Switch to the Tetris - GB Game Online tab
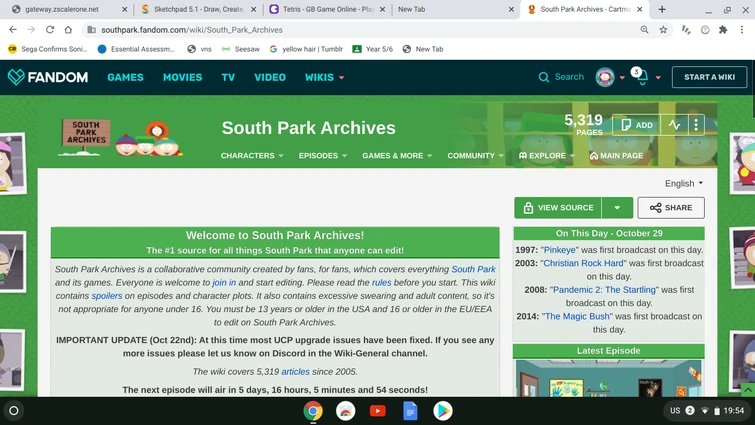755x425 pixels. [327, 9]
